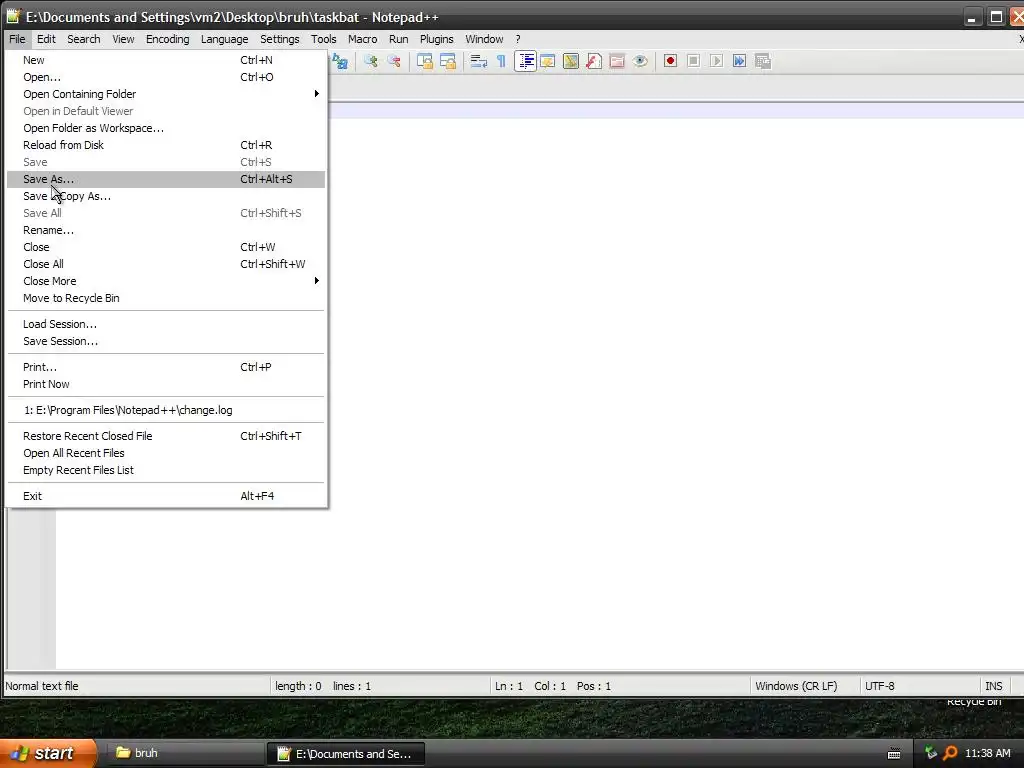Select Open Folder as Workspace... entry
The height and width of the screenshot is (768, 1024).
coord(166,128)
